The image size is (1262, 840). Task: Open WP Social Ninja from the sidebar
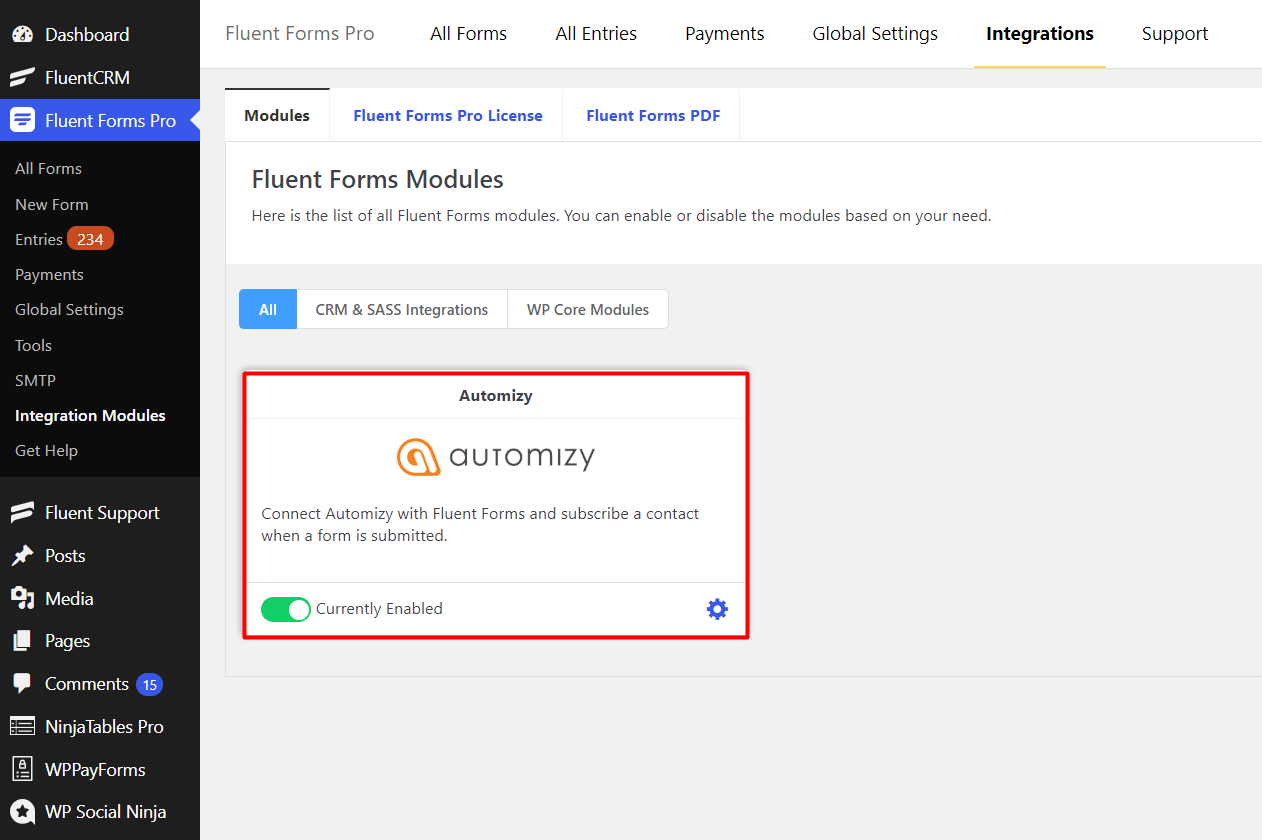pos(21,811)
